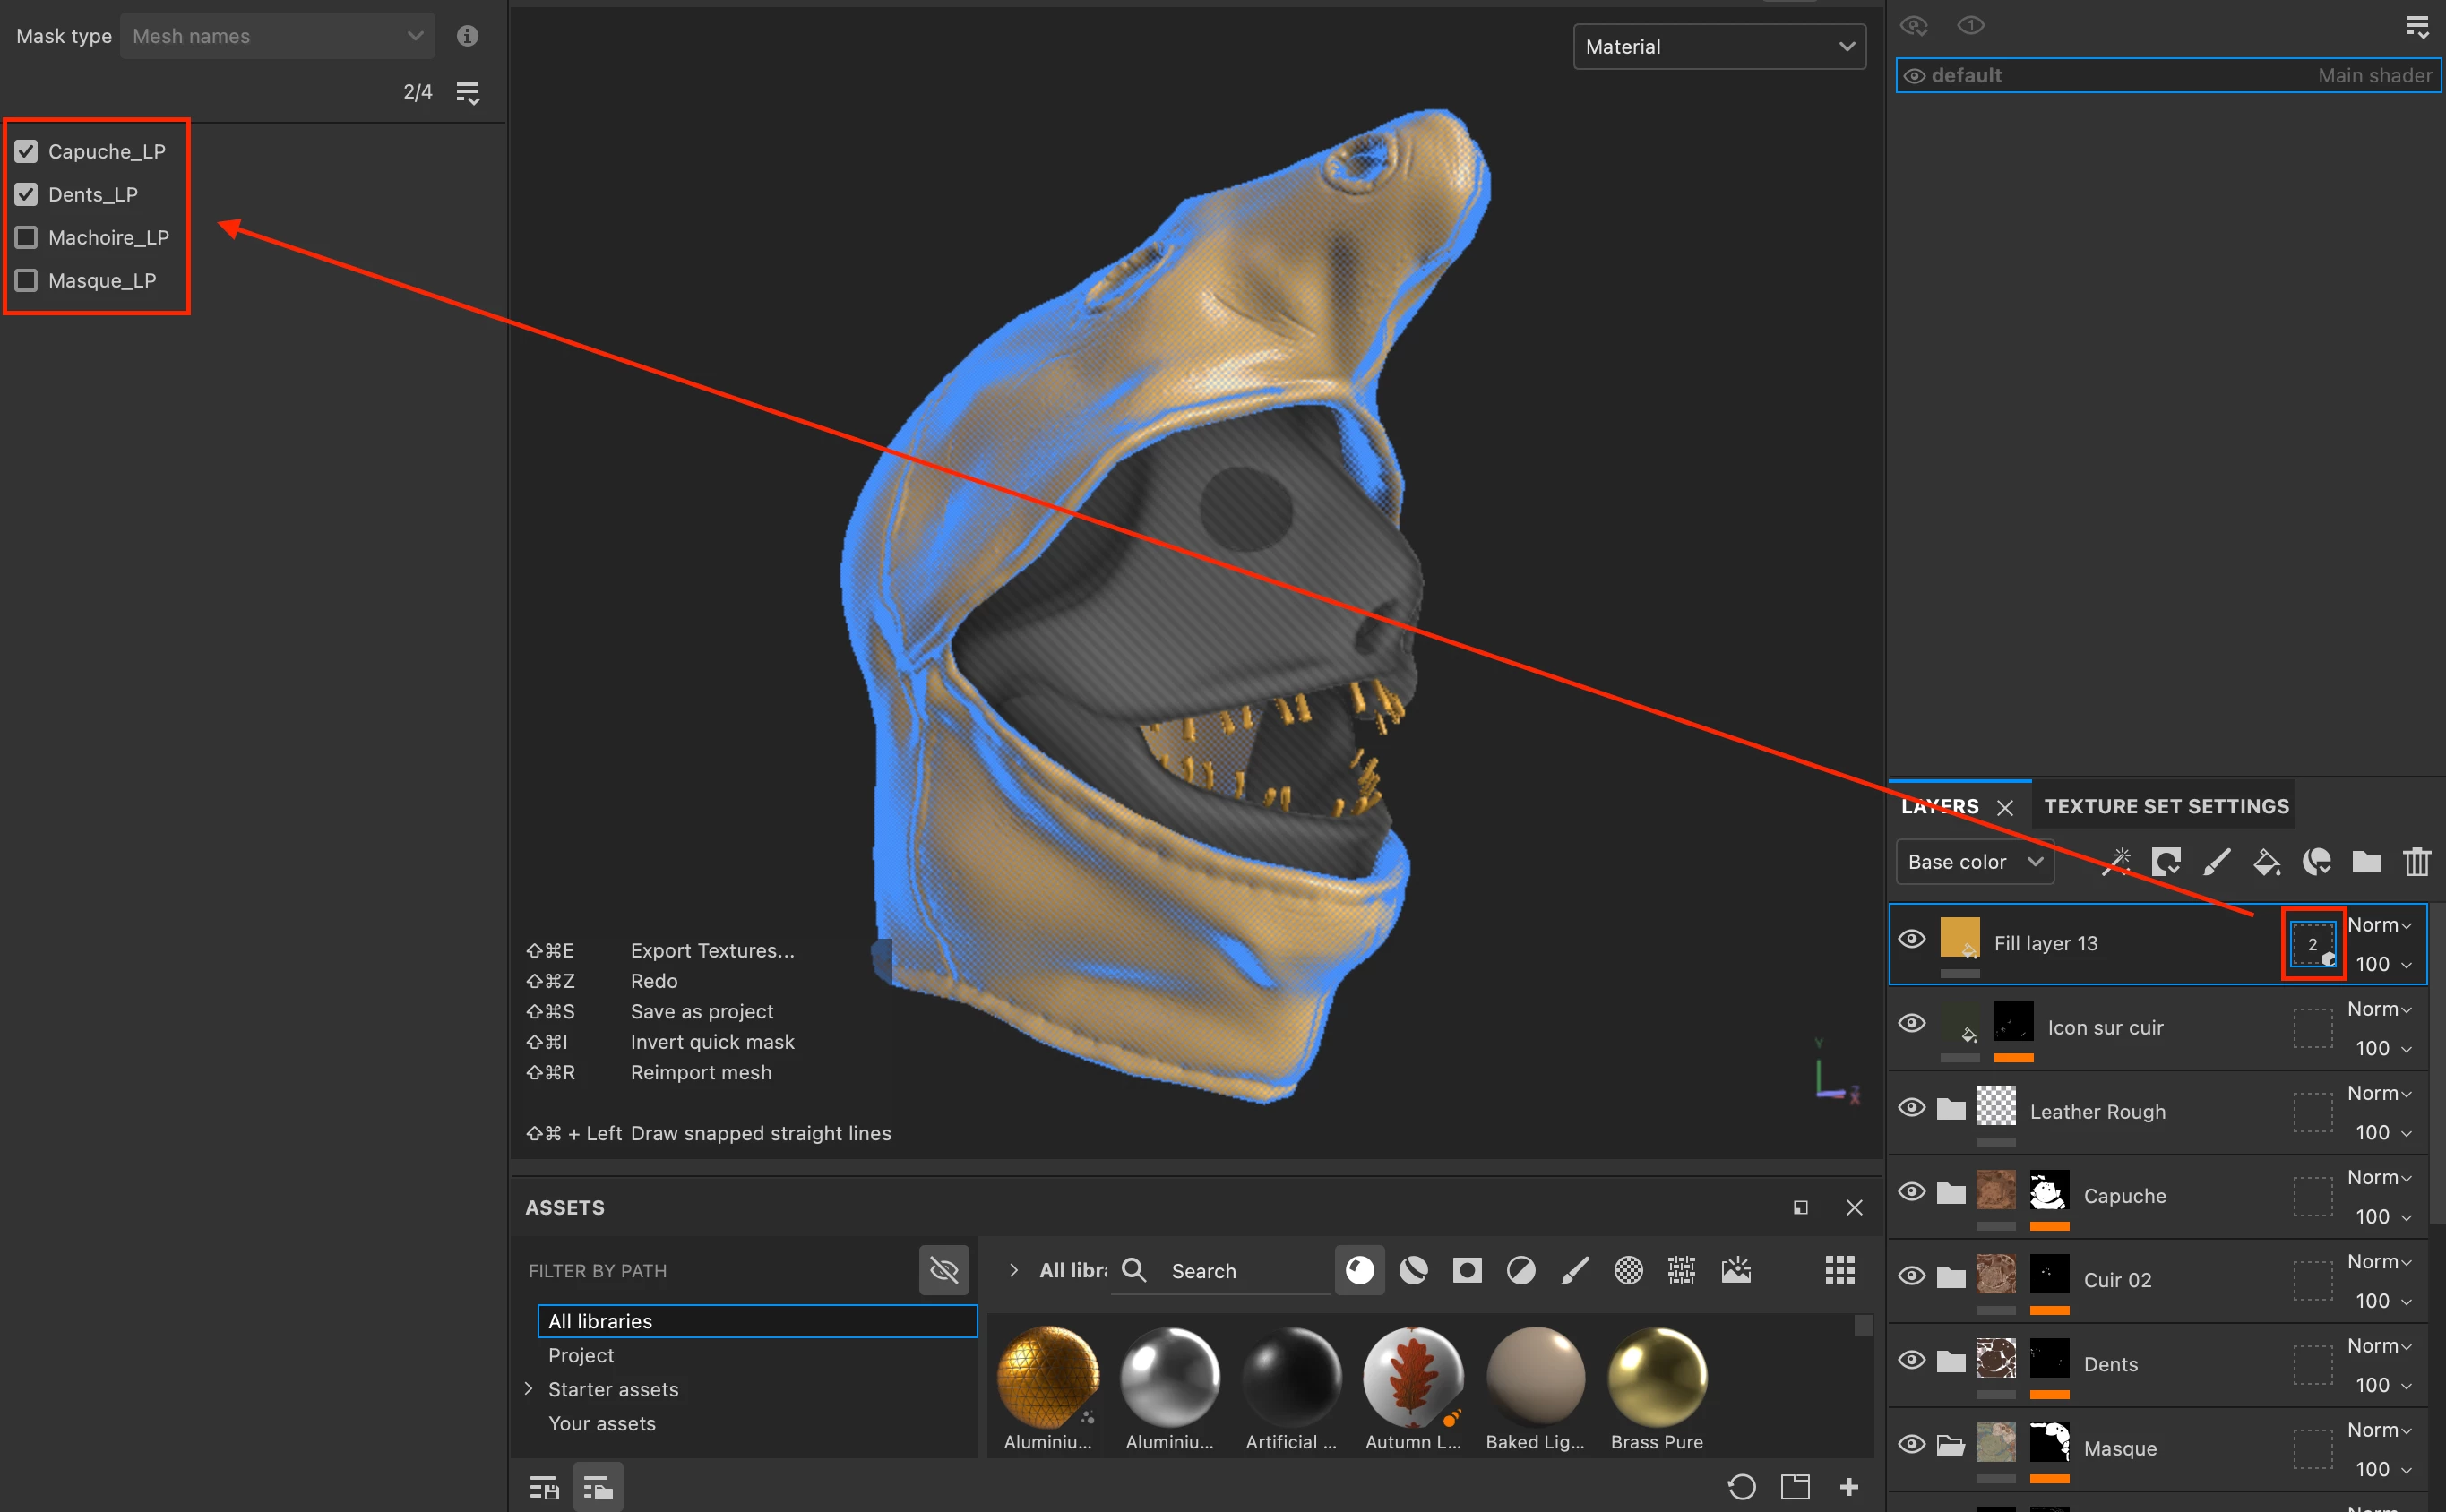Expand the Starter assets tree item
The image size is (2446, 1512).
(x=529, y=1388)
